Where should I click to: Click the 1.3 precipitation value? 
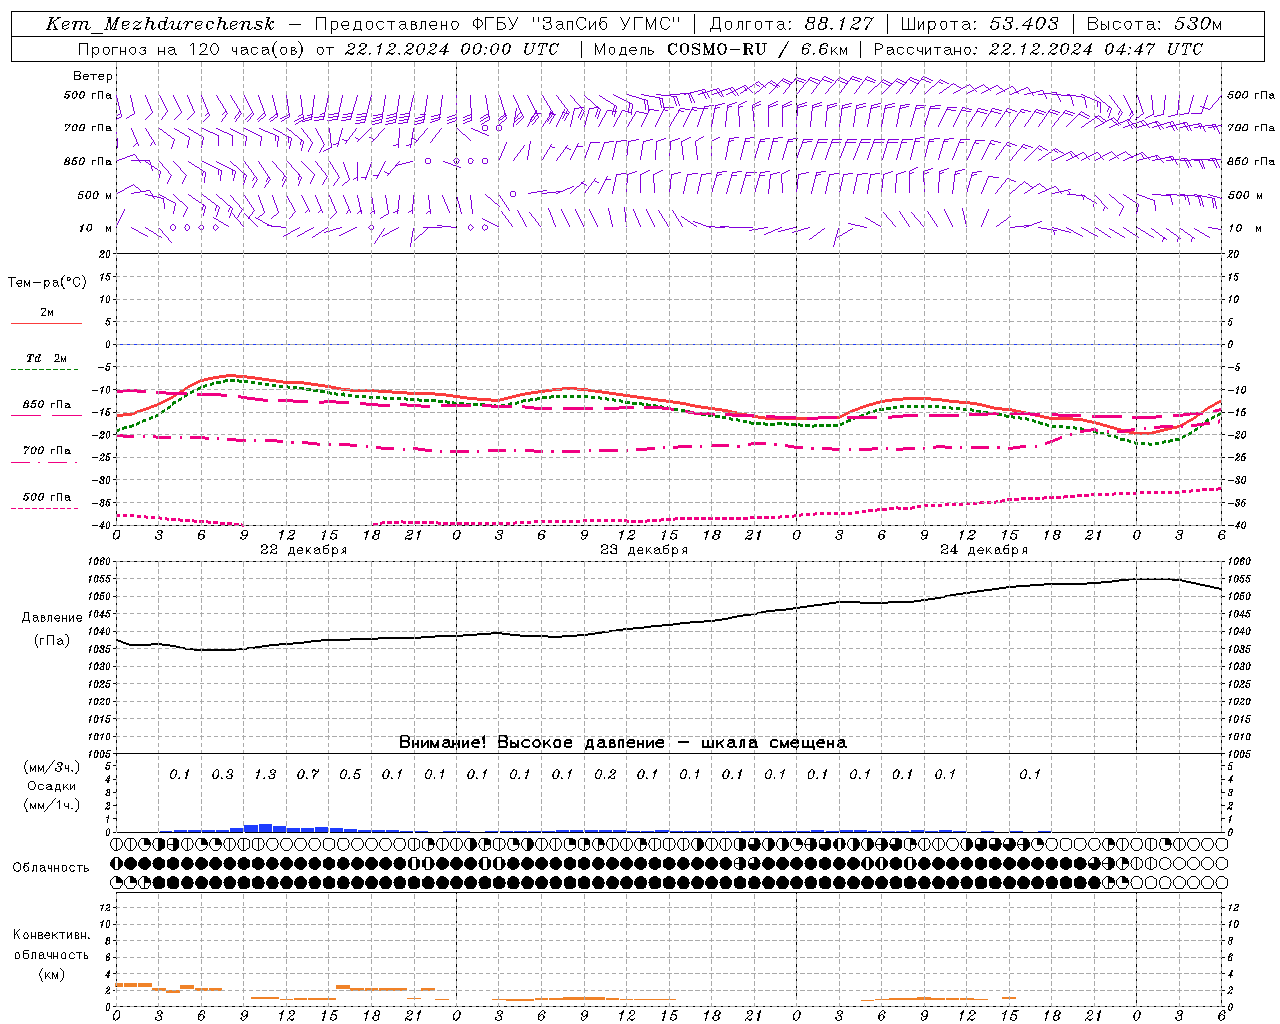(x=265, y=774)
